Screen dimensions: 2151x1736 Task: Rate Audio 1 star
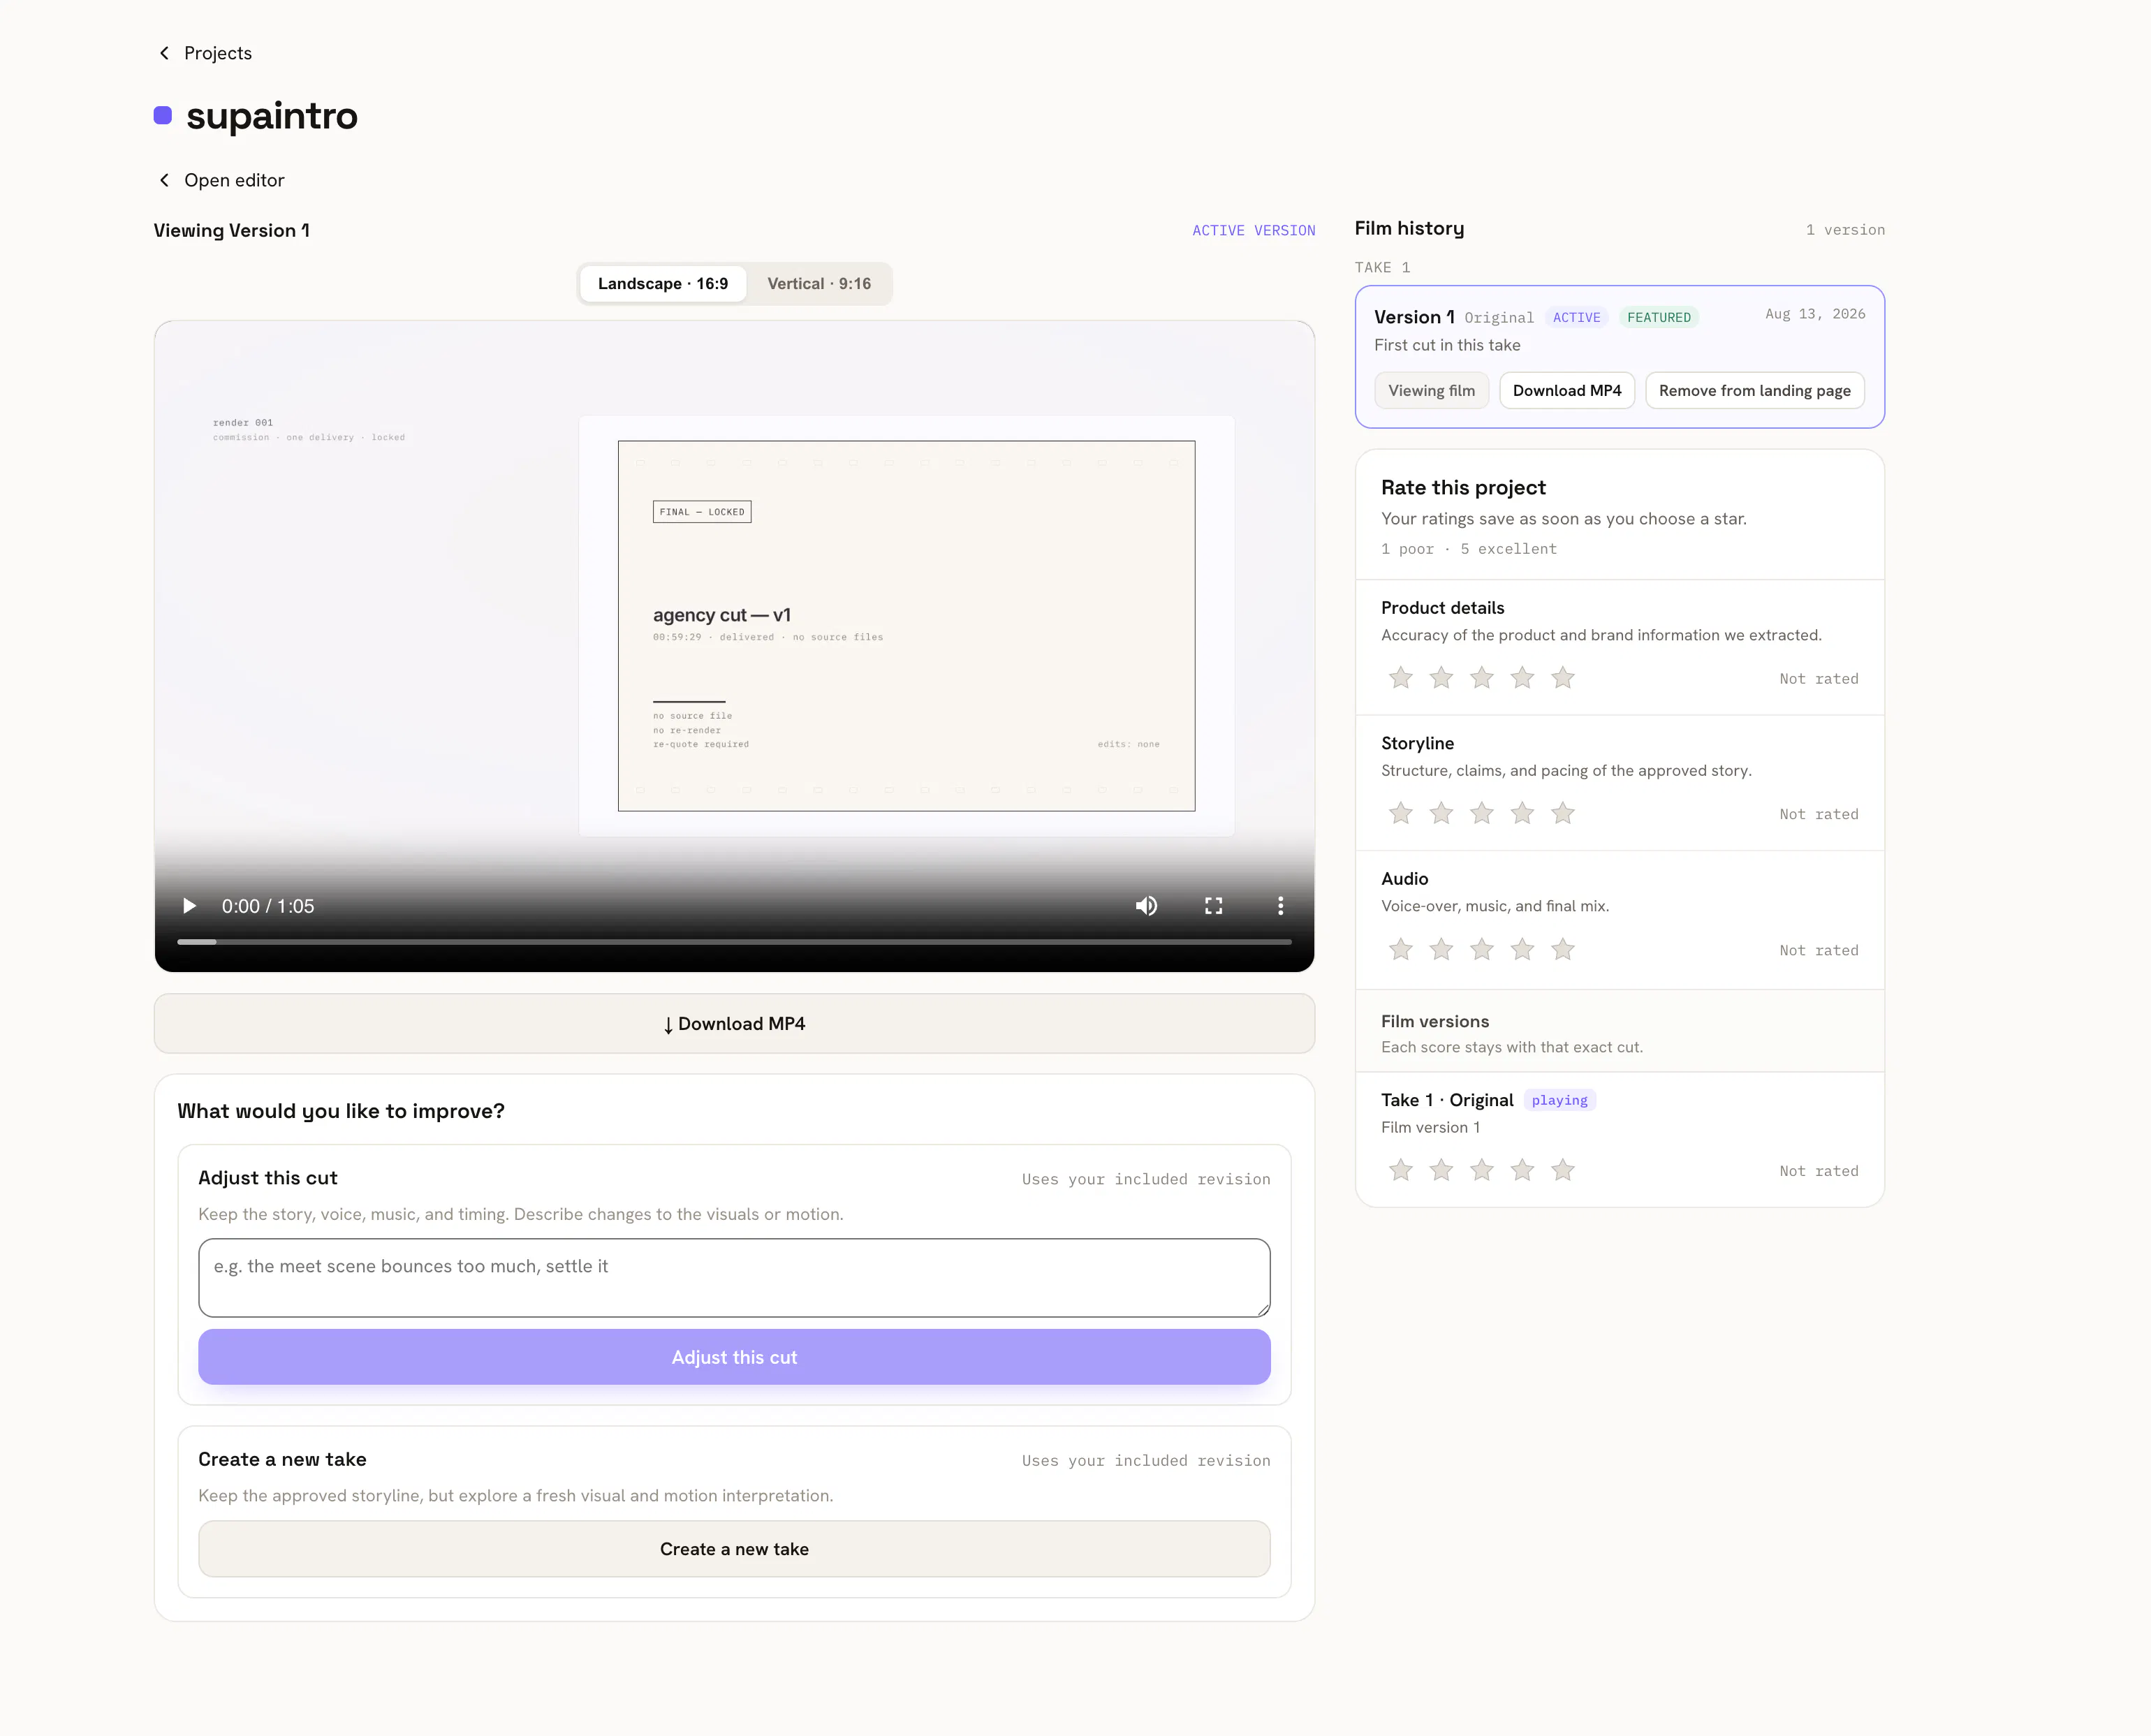1400,949
